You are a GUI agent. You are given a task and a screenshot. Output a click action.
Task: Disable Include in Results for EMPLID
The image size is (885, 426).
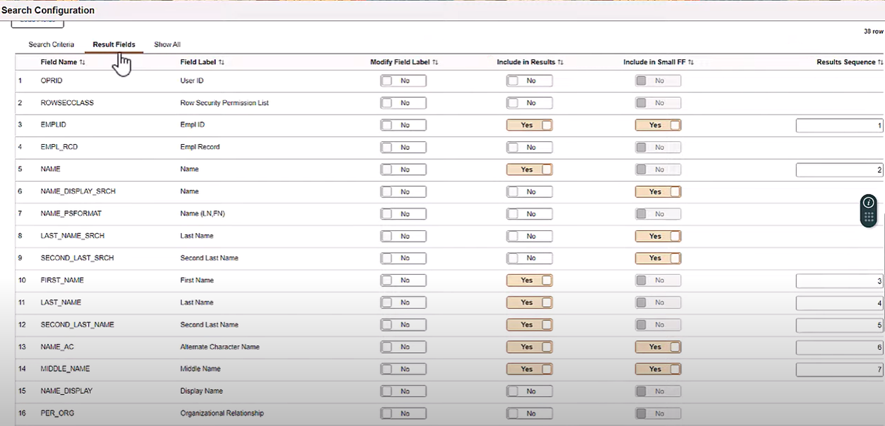529,125
